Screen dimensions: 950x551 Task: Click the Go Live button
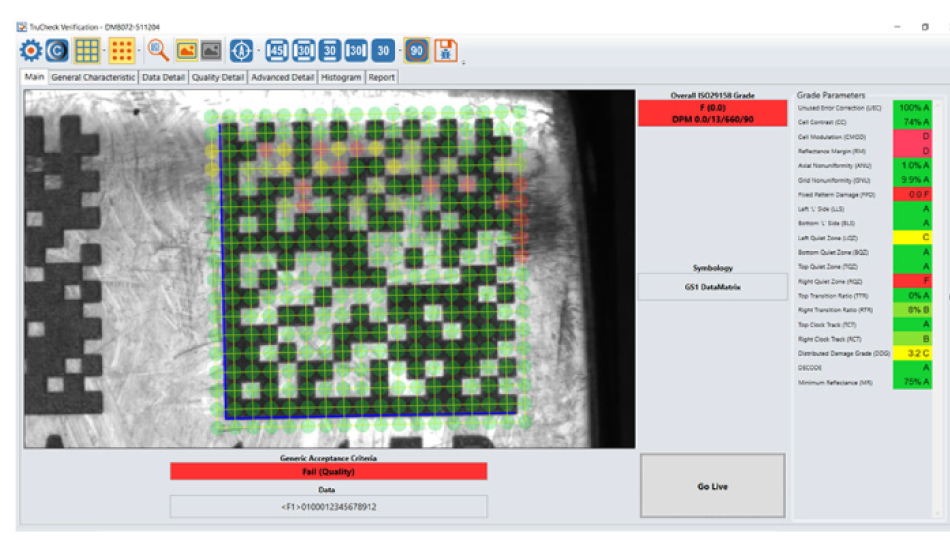pos(712,486)
